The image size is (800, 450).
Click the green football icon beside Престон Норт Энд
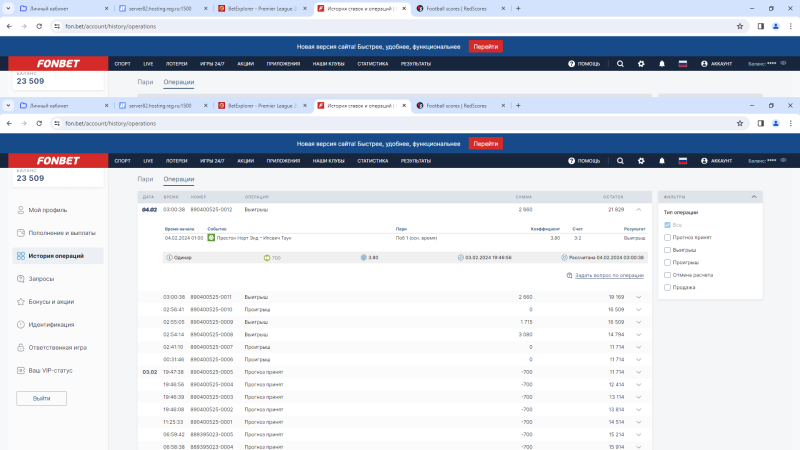pyautogui.click(x=211, y=238)
